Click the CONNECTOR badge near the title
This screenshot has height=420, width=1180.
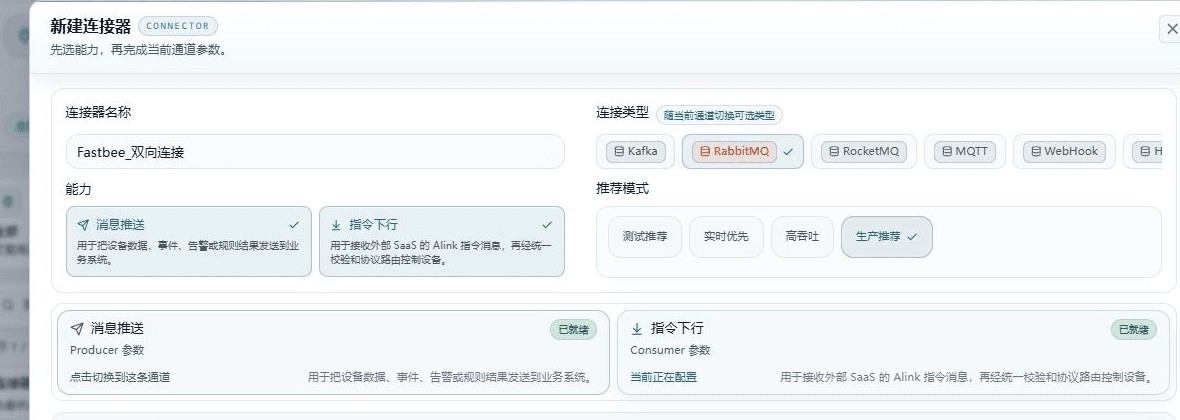coord(178,26)
